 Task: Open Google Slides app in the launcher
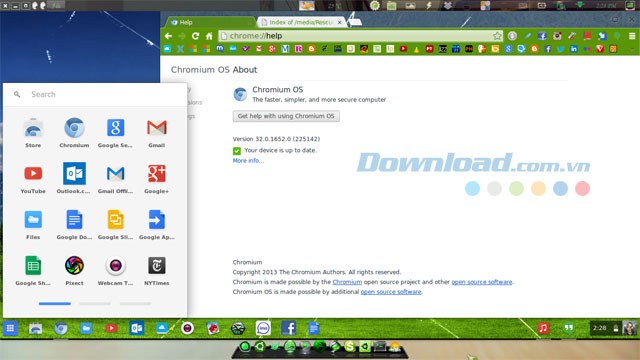115,224
